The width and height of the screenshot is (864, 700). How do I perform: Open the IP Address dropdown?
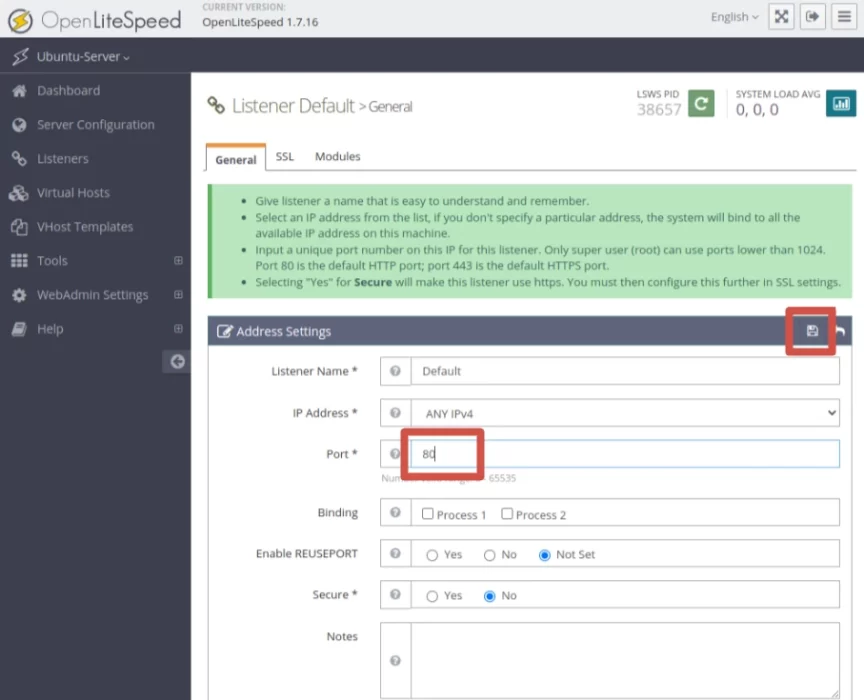tap(625, 413)
